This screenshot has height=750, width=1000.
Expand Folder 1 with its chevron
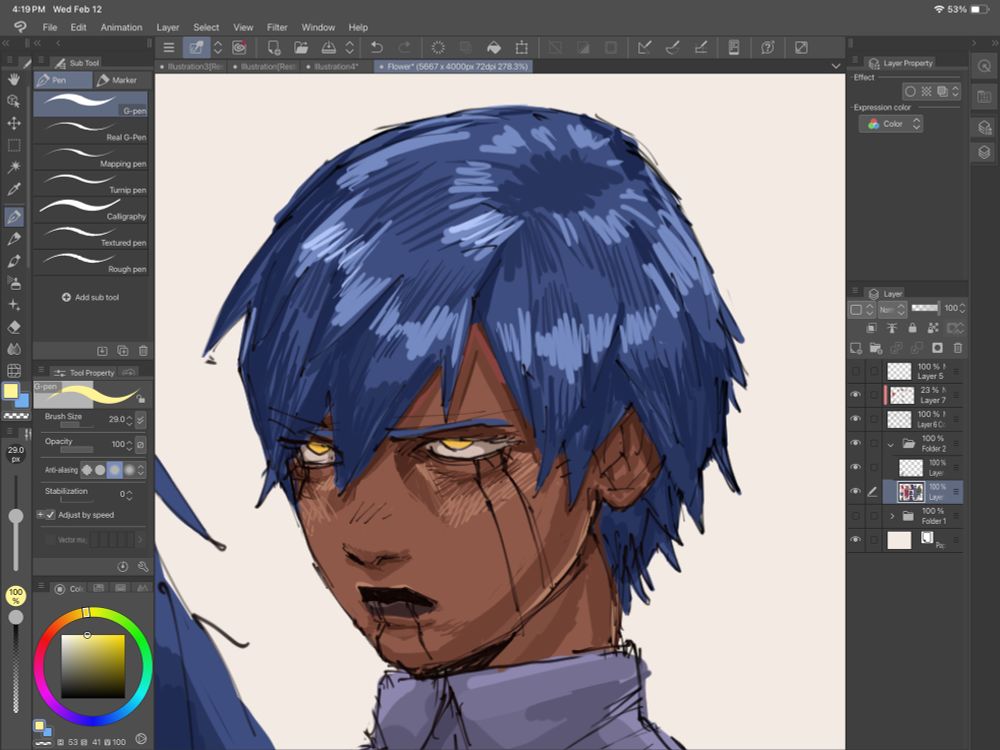[892, 516]
